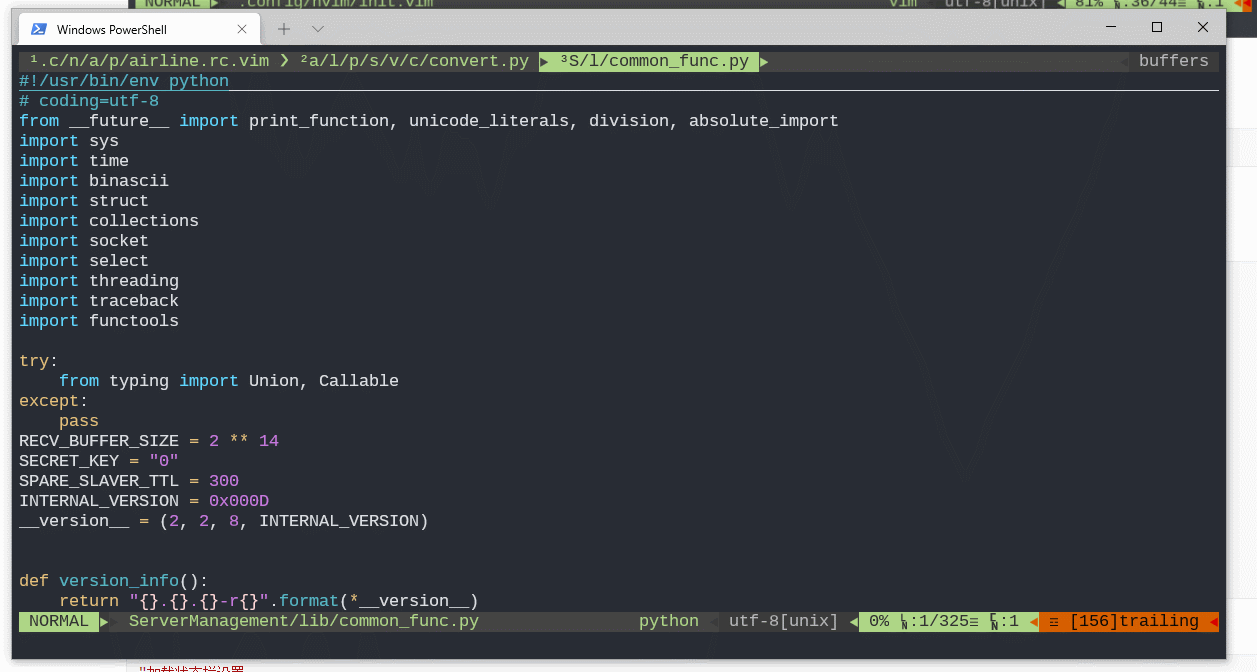Place cursor on the RECV_BUFFER_SIZE line

tap(99, 441)
